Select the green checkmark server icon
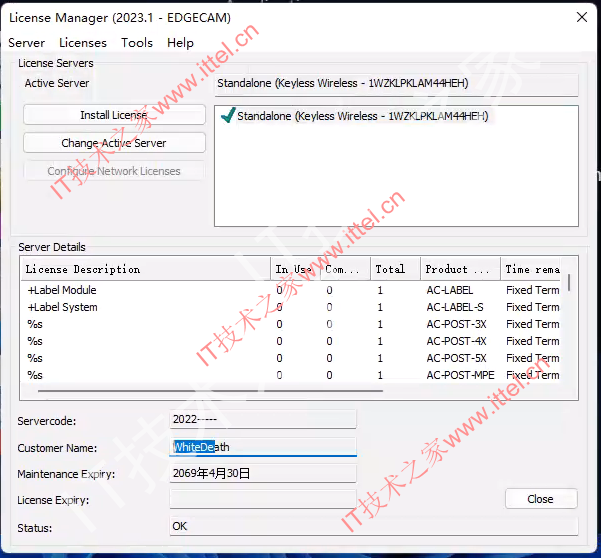 click(228, 115)
